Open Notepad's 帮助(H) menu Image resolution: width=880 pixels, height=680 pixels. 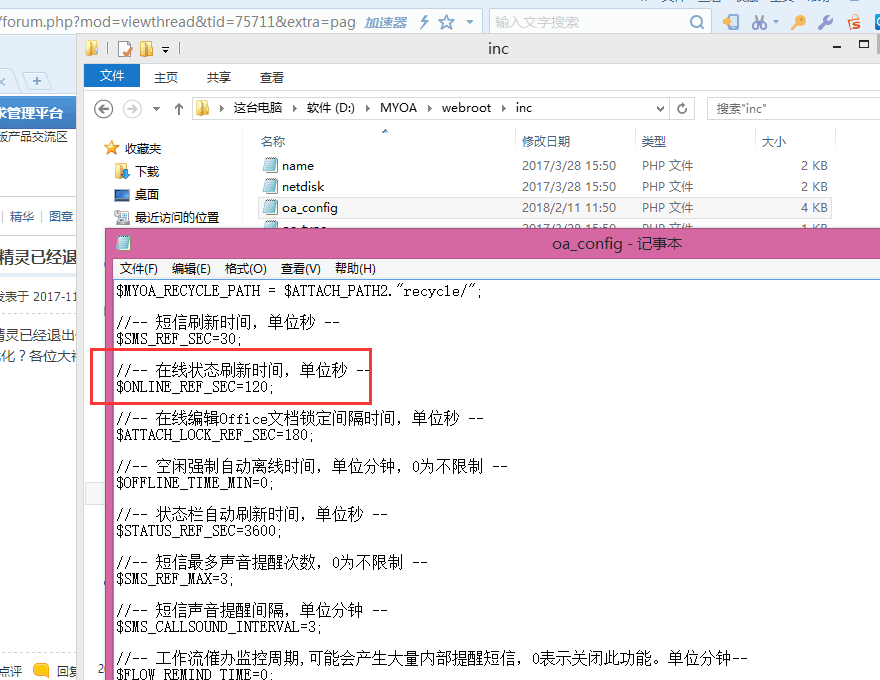click(355, 269)
